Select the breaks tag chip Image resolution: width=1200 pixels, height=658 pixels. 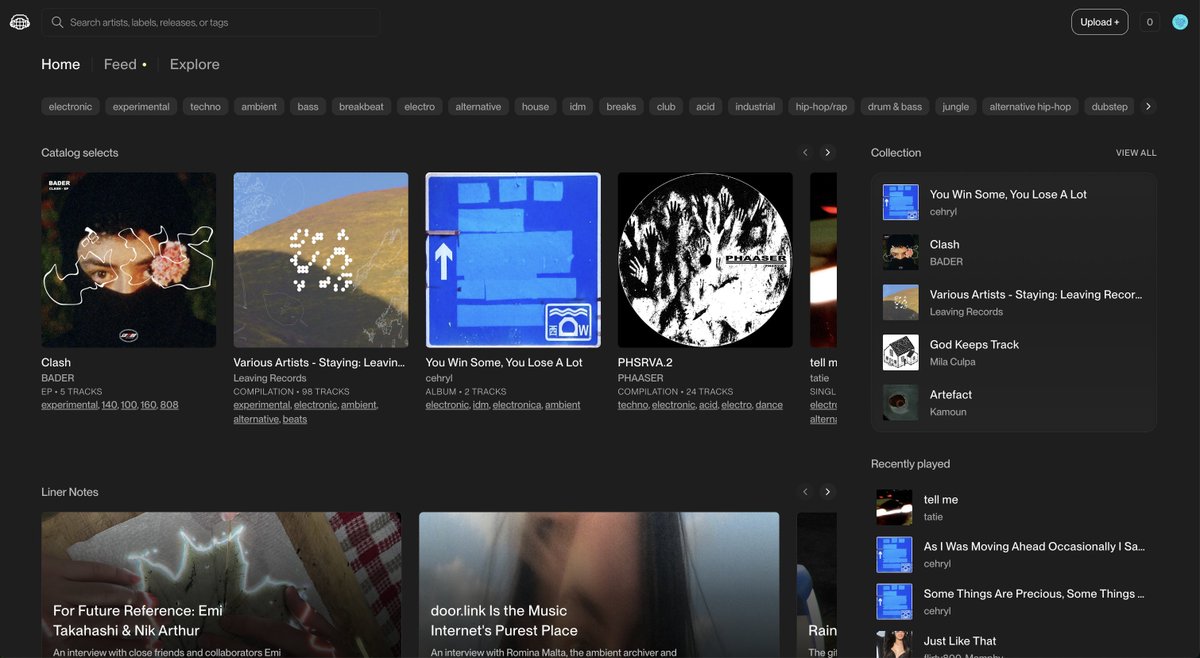tap(621, 106)
